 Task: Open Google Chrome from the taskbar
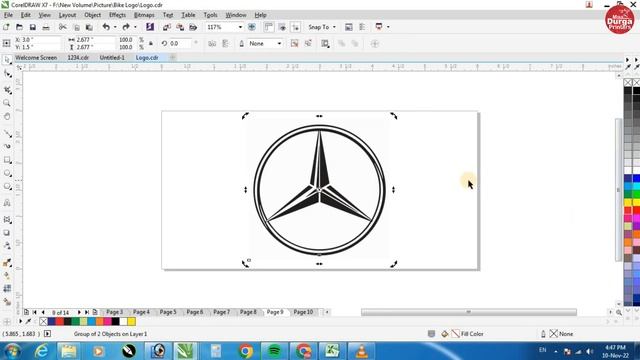tap(246, 351)
